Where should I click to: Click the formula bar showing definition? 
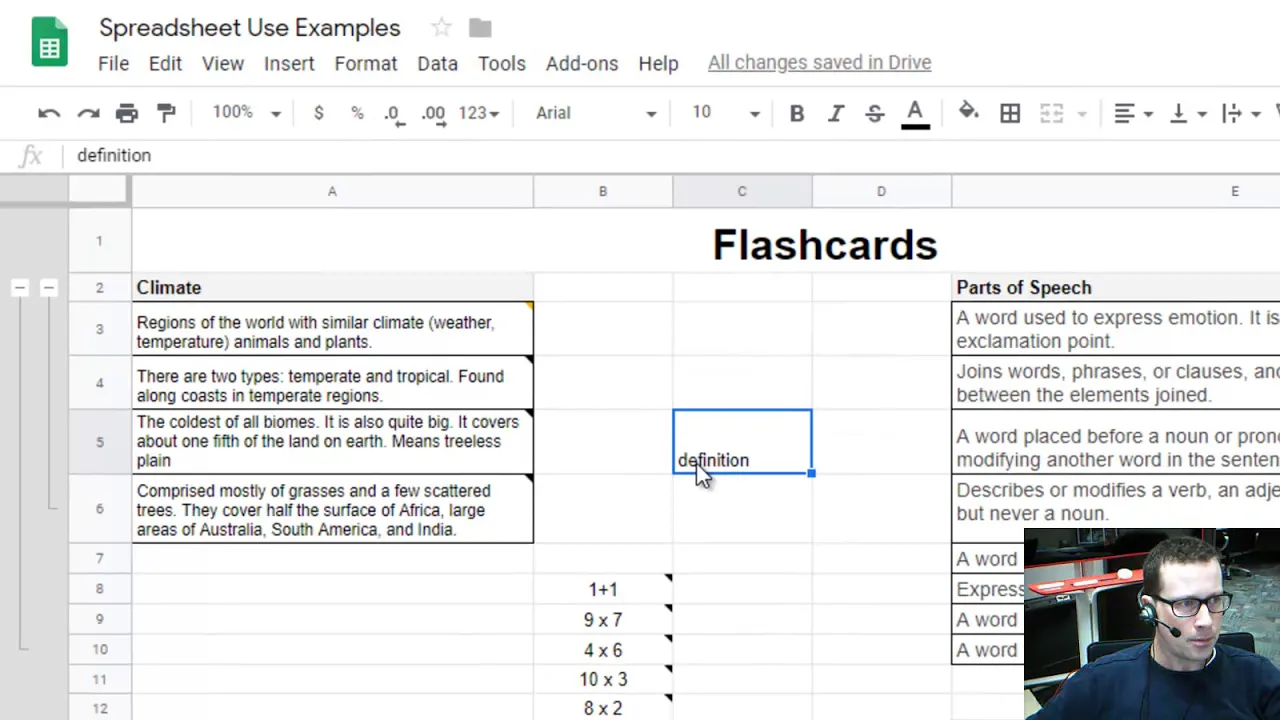coord(670,155)
